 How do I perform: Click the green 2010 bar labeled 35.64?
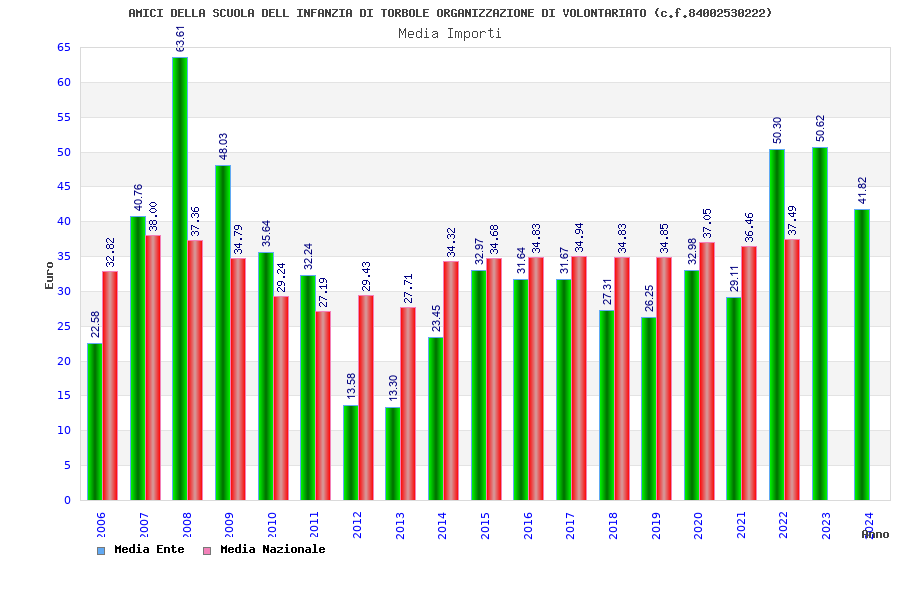[x=266, y=376]
